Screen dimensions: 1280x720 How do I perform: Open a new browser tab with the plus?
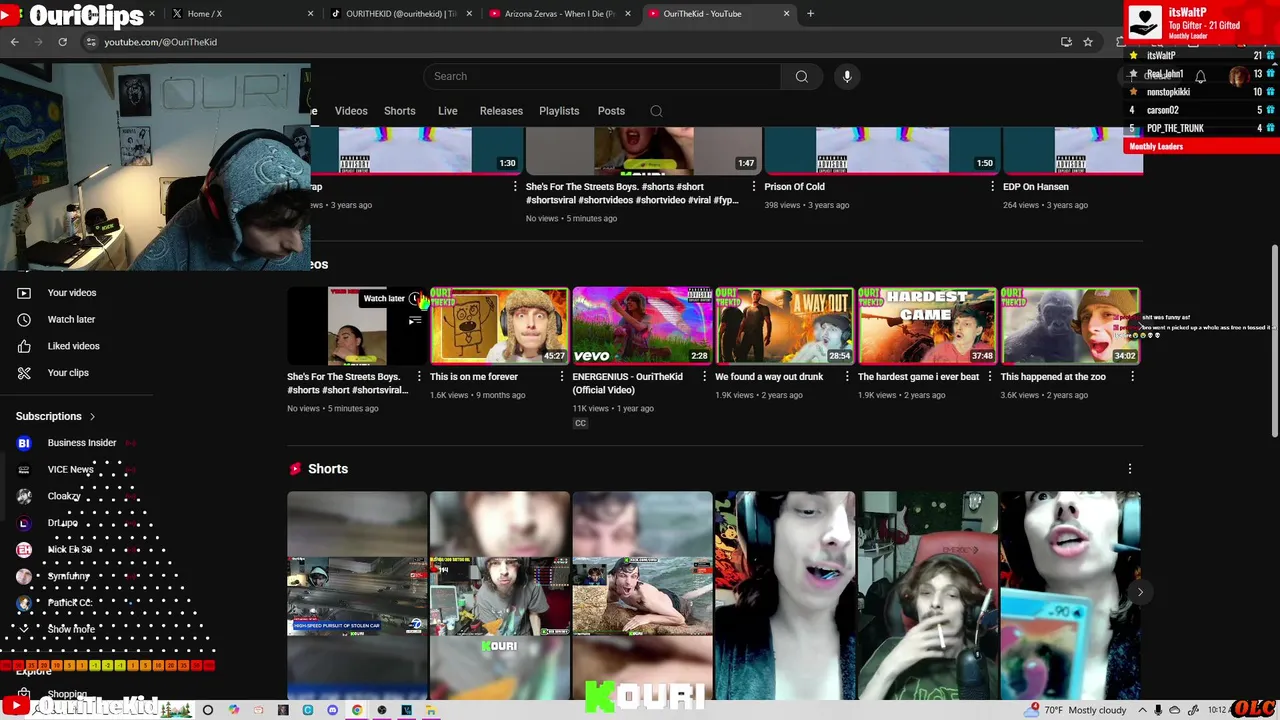pos(810,14)
